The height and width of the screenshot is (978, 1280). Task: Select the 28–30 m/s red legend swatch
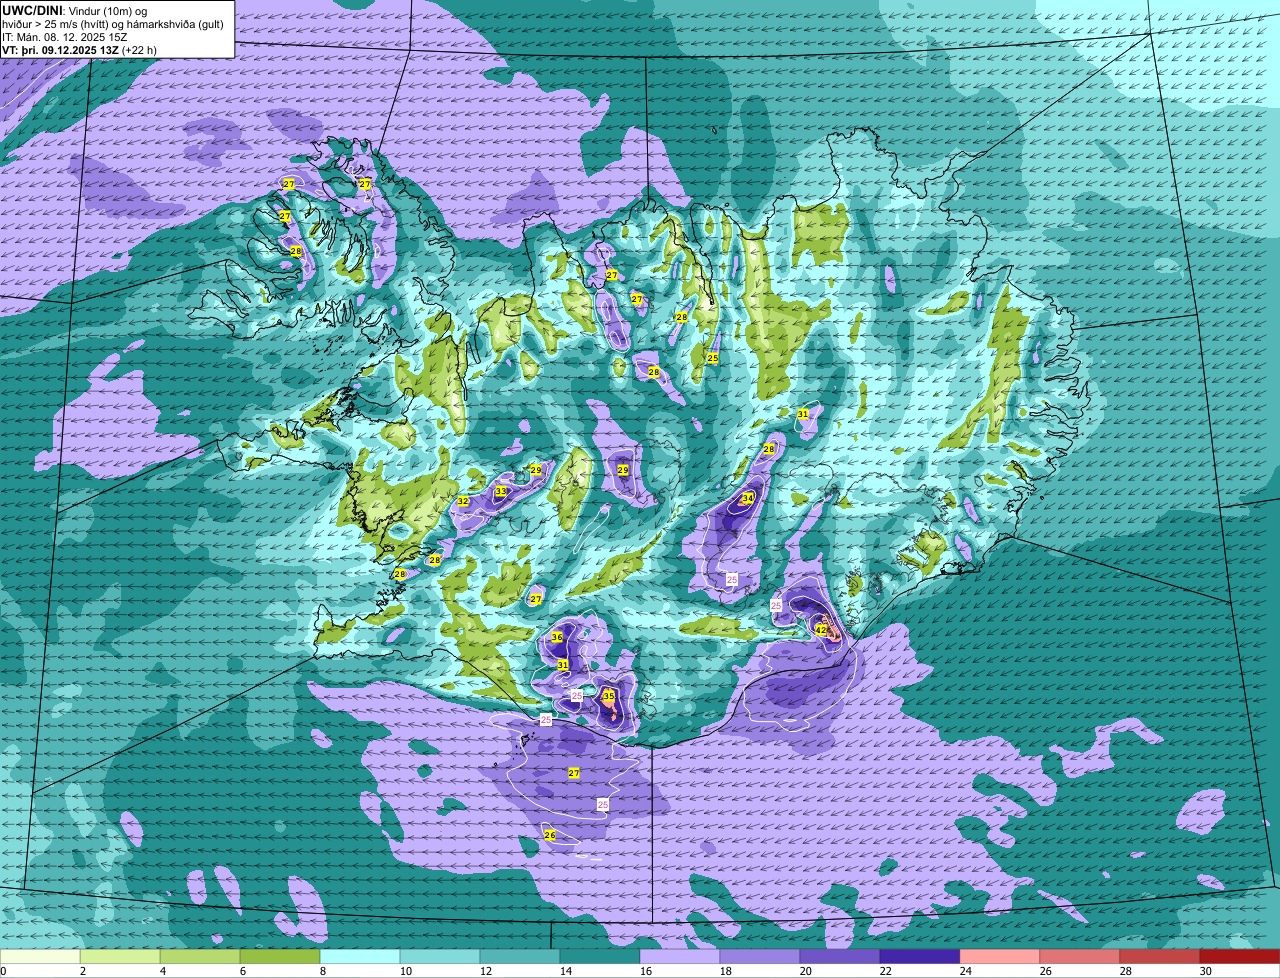coord(1160,957)
